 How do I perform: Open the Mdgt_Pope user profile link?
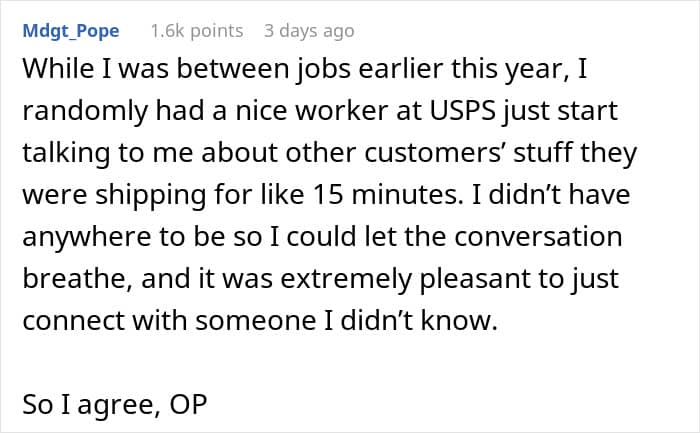pyautogui.click(x=69, y=31)
